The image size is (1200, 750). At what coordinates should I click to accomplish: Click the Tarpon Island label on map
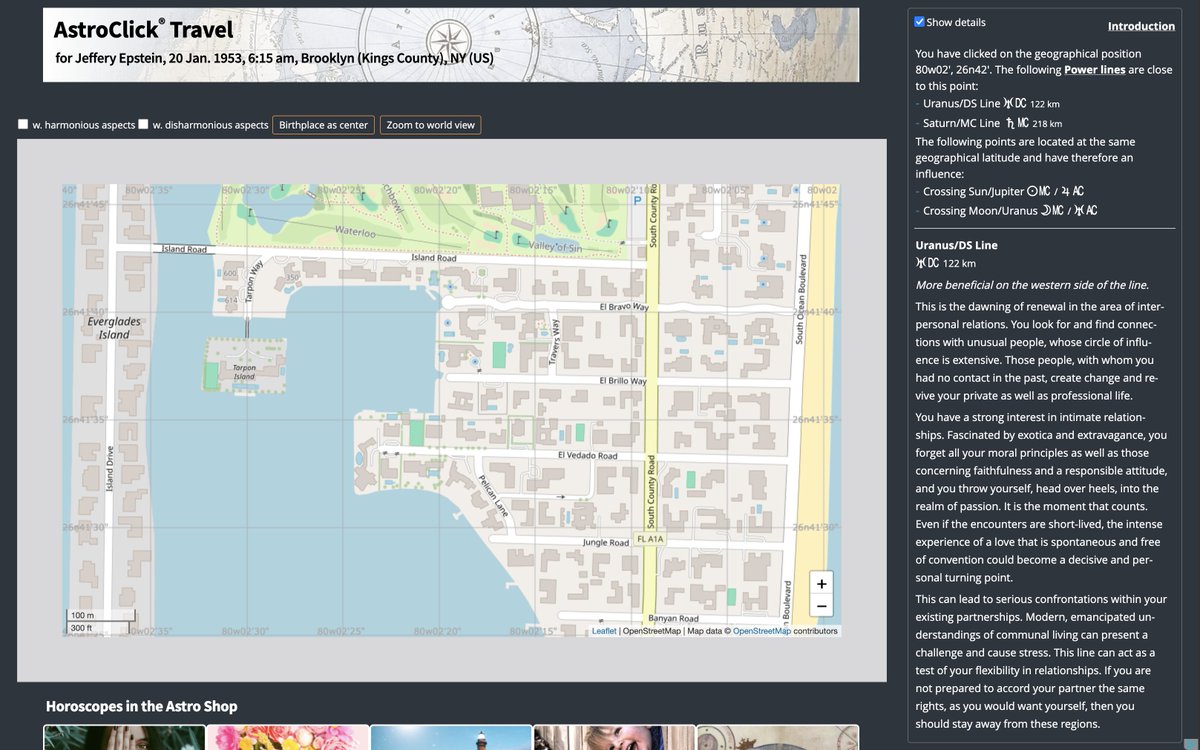[244, 372]
